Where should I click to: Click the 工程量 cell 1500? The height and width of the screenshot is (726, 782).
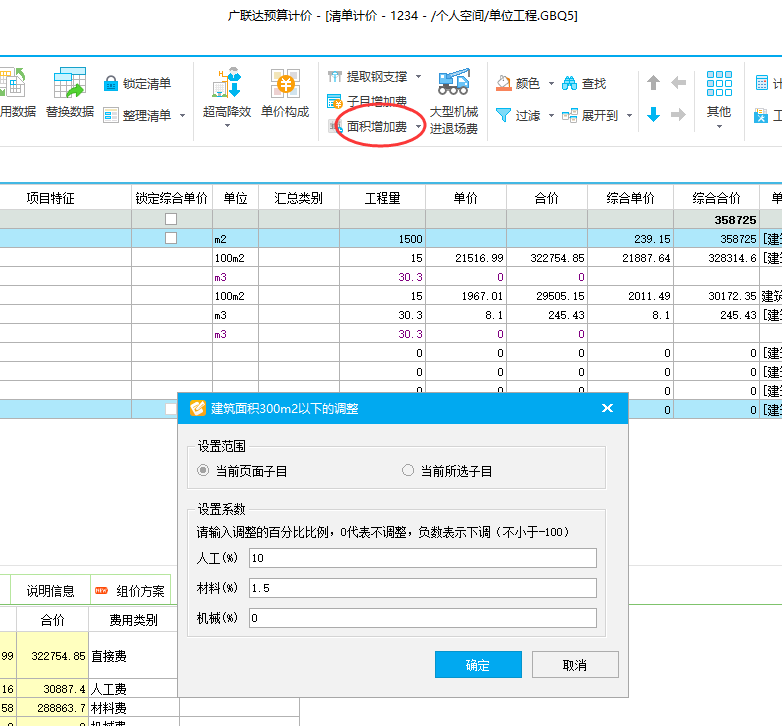coord(383,239)
